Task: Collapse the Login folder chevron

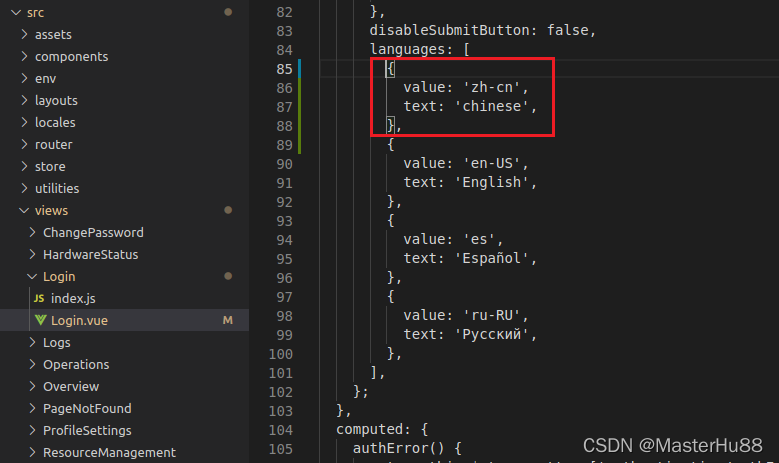Action: coord(32,276)
